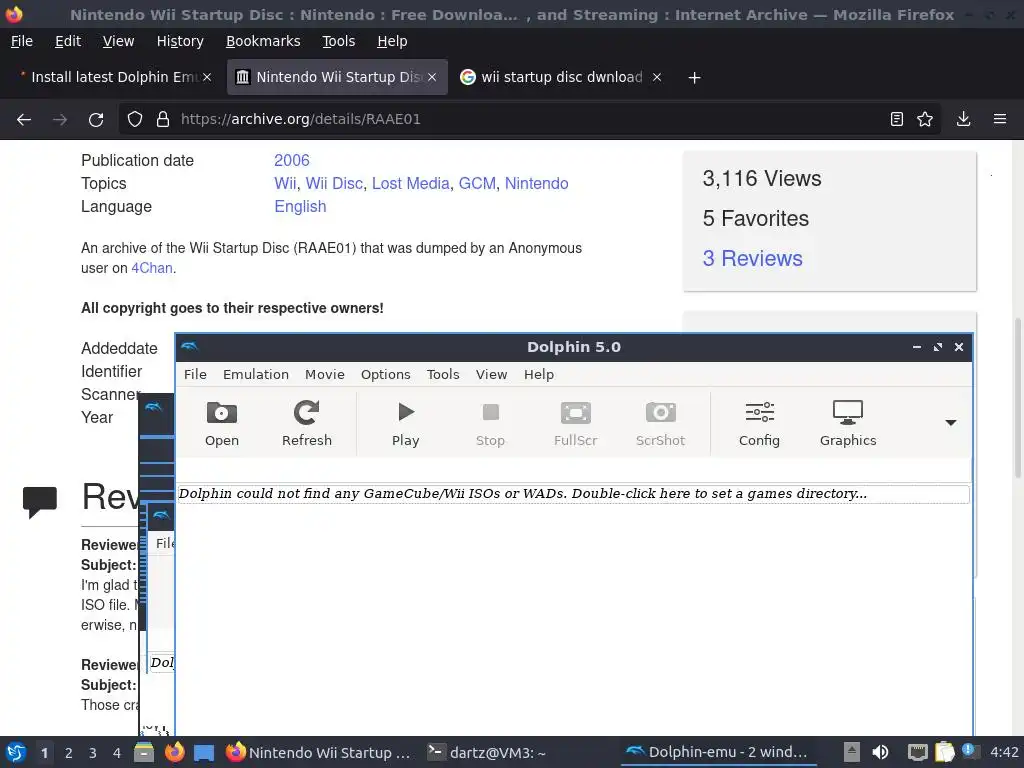Image resolution: width=1024 pixels, height=768 pixels.
Task: Reload the page in Firefox
Action: pyautogui.click(x=96, y=119)
